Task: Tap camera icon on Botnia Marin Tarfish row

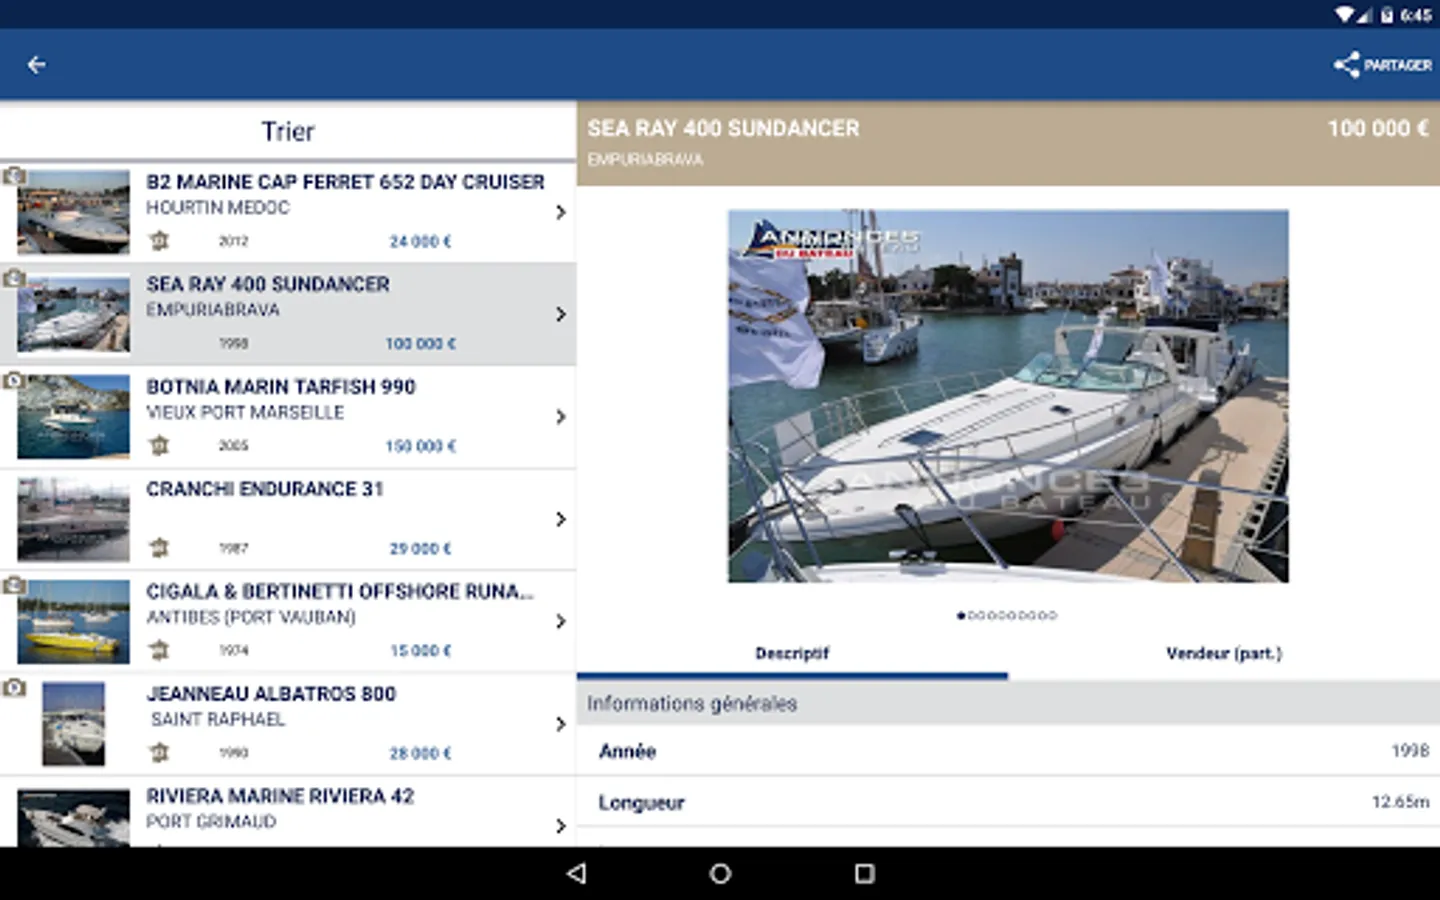Action: (x=13, y=381)
